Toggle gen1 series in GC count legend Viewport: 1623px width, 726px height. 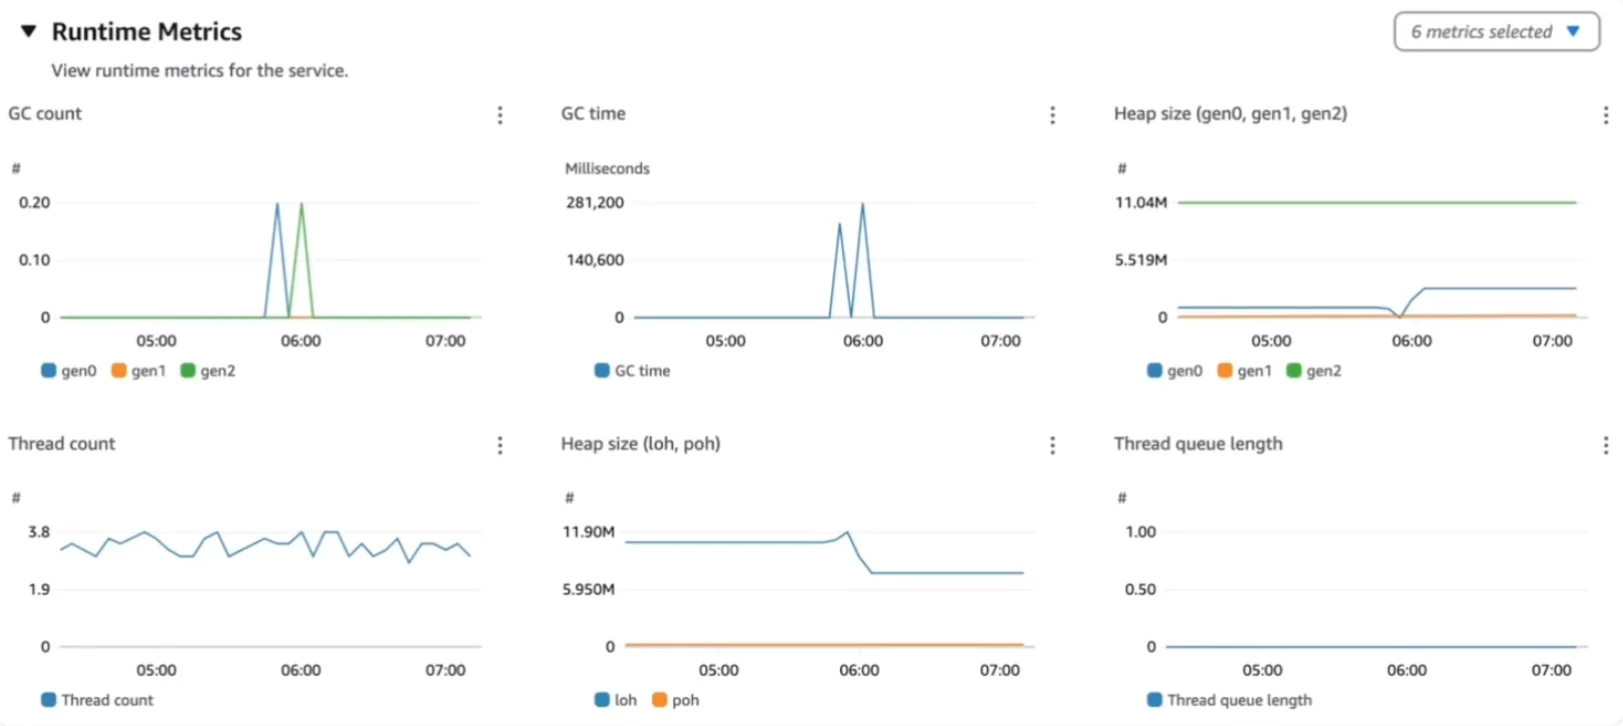(139, 371)
